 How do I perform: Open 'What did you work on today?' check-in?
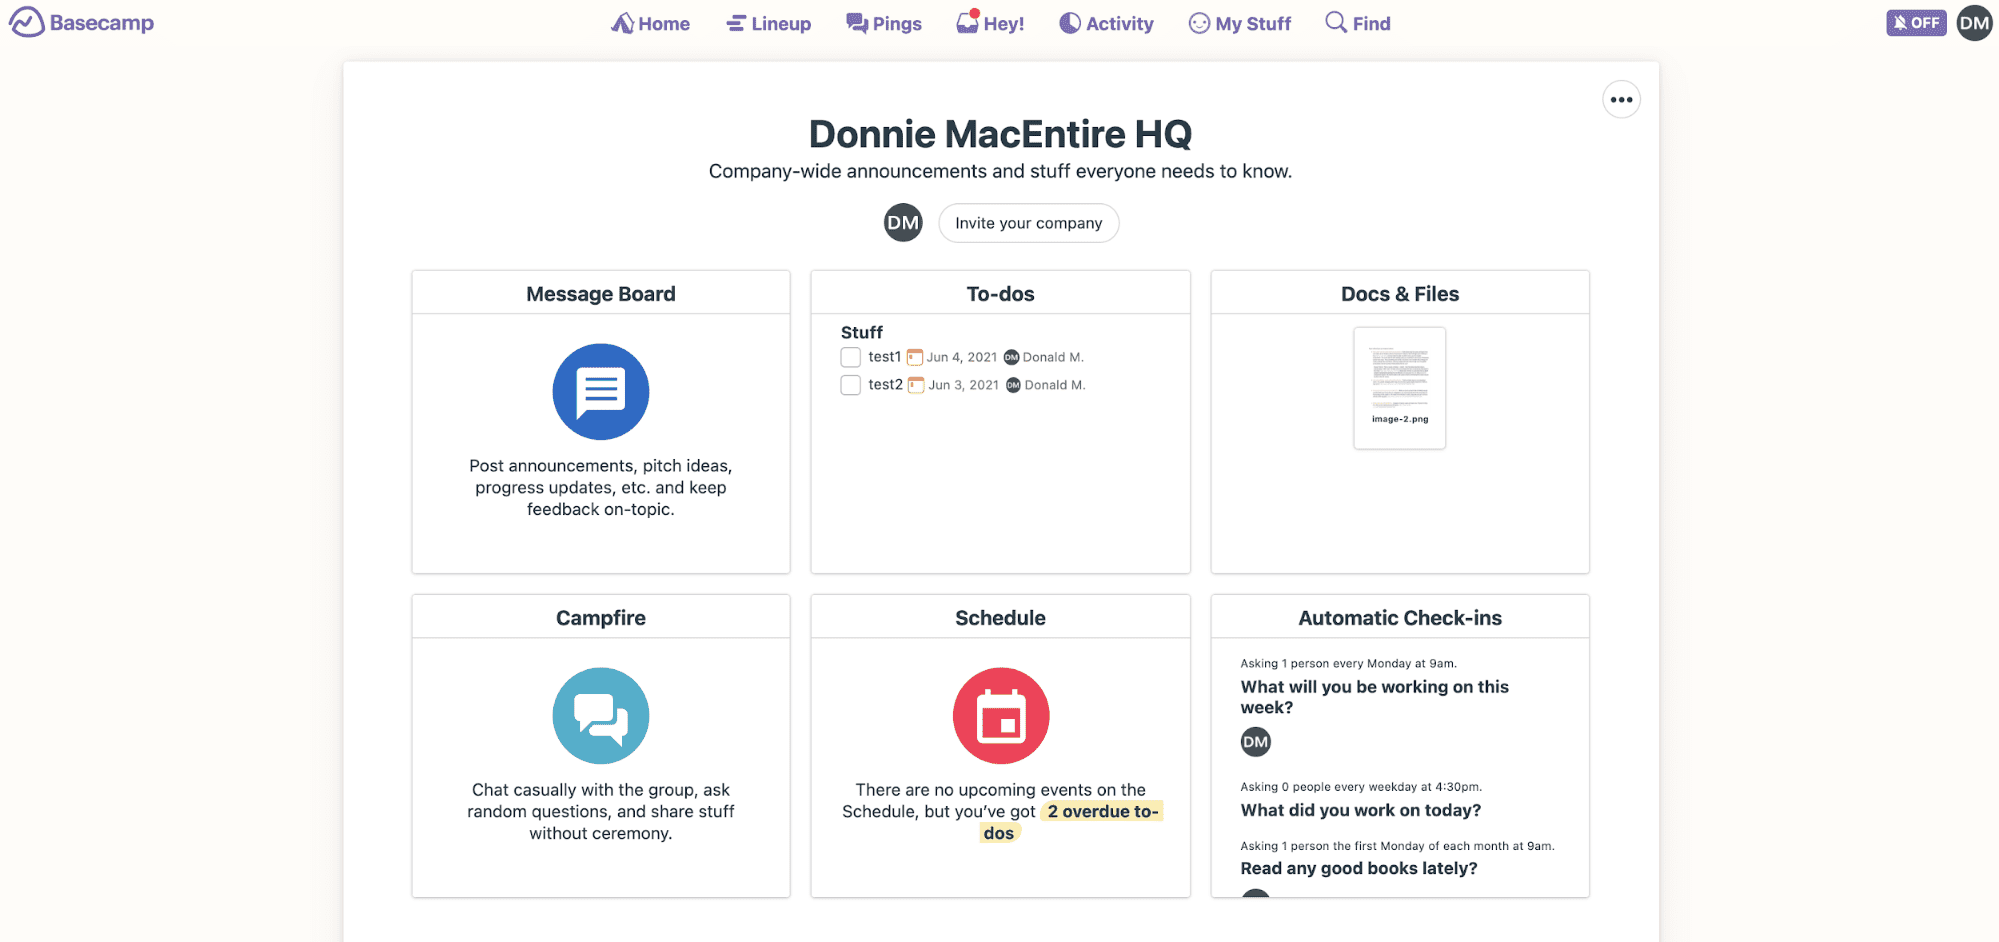click(1361, 810)
